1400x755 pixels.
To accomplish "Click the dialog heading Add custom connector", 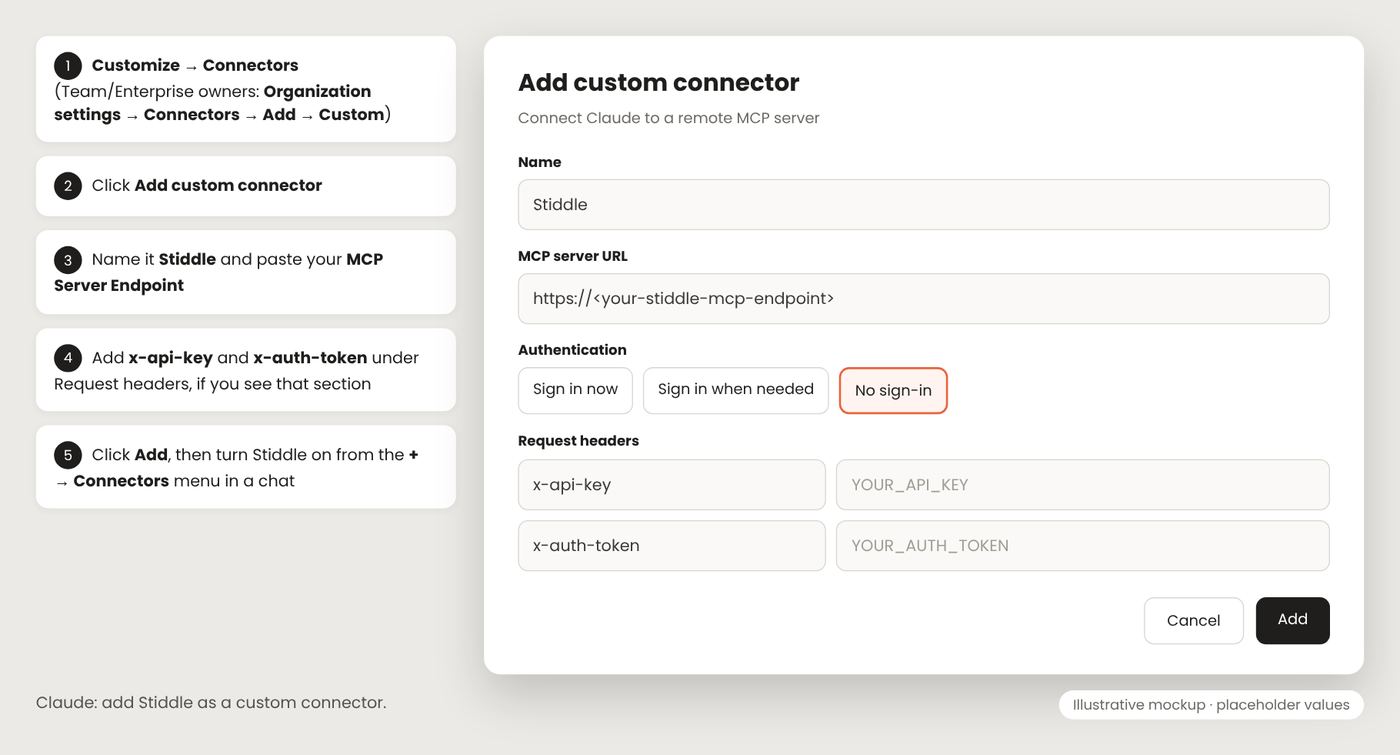I will [659, 82].
